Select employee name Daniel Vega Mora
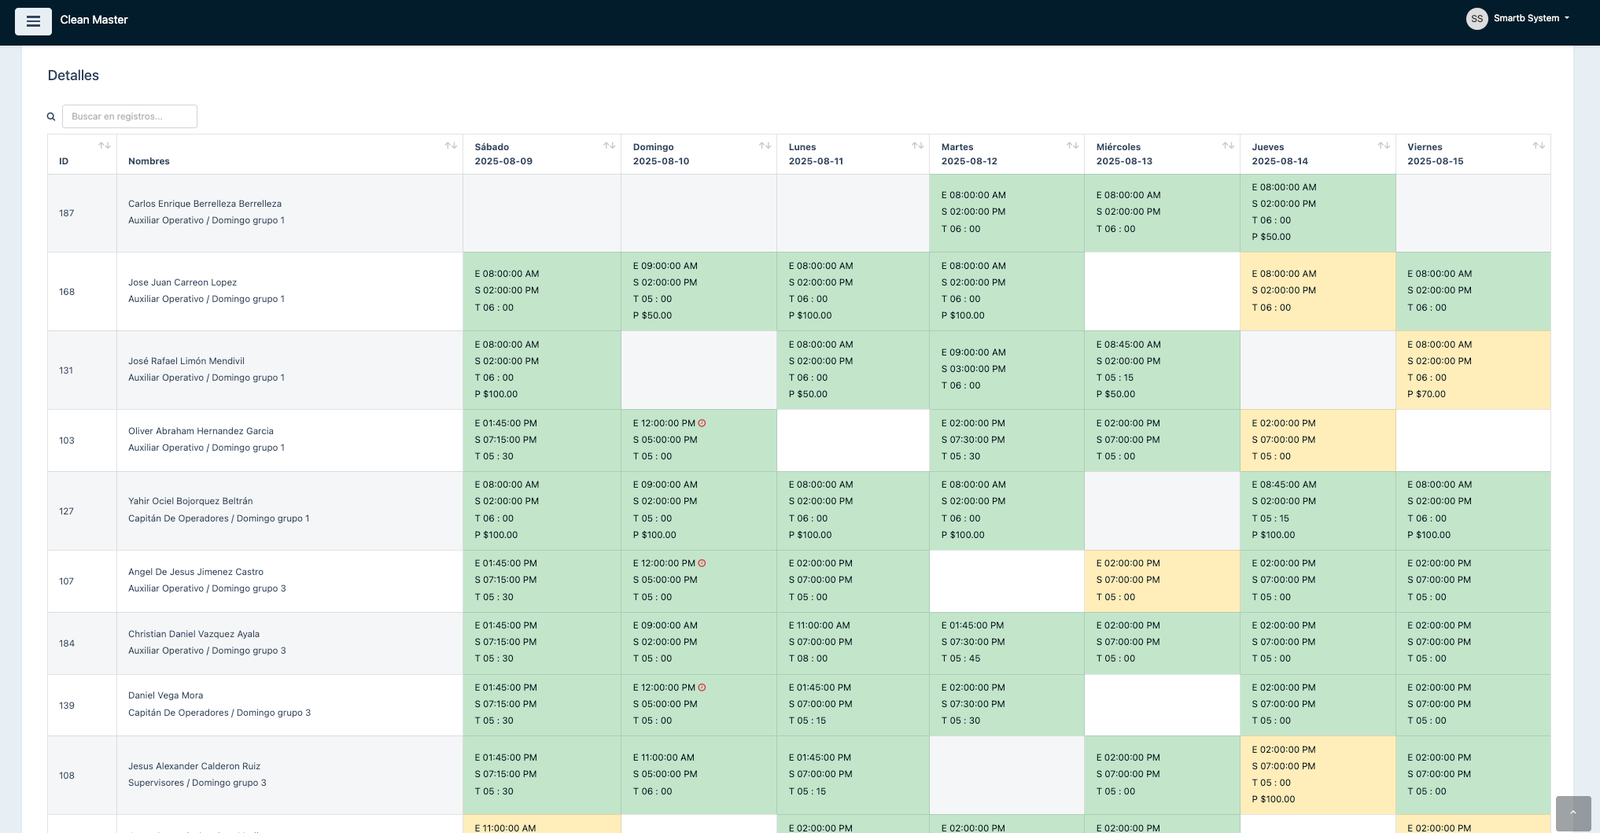Screen dimensions: 1600x833 tap(165, 696)
